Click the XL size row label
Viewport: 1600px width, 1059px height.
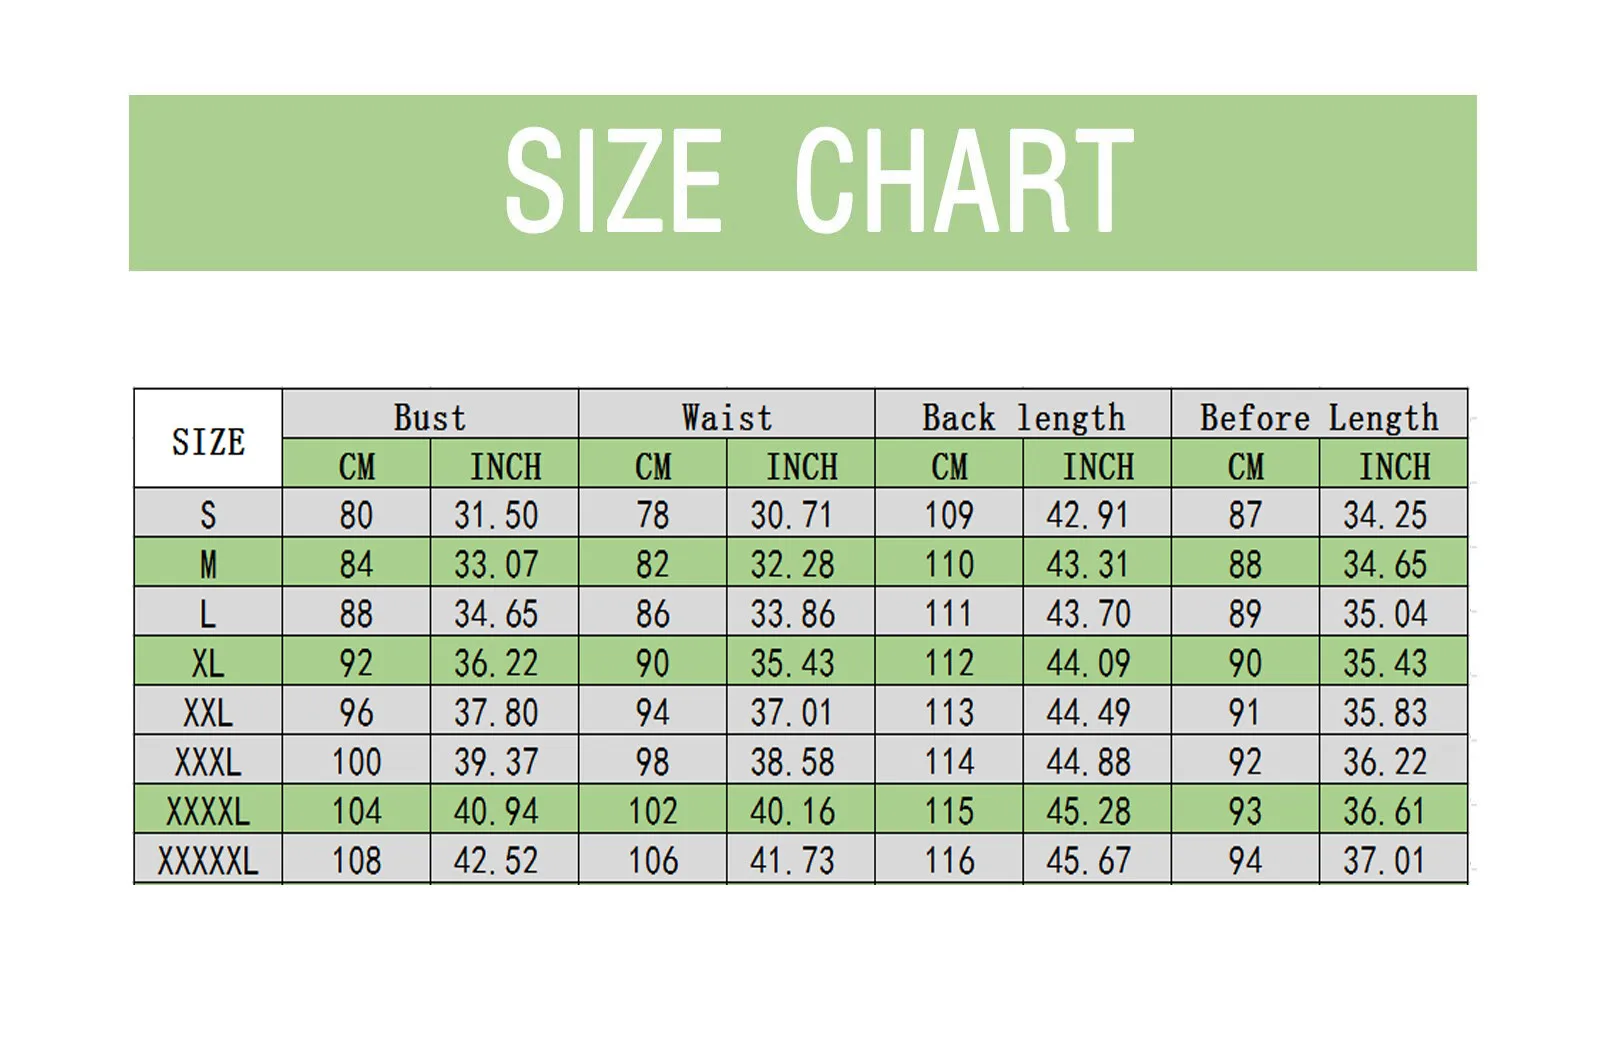tap(208, 662)
